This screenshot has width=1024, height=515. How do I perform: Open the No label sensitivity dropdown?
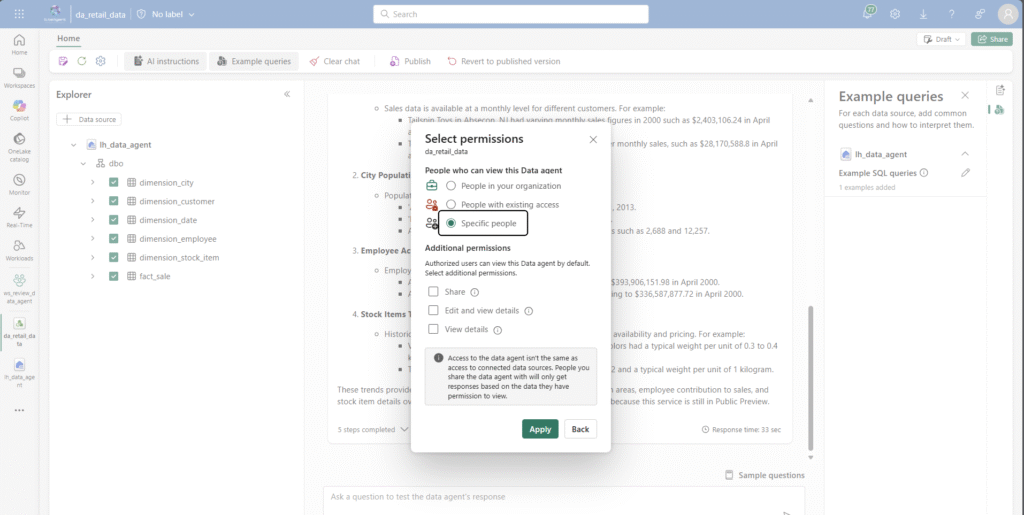coord(166,14)
